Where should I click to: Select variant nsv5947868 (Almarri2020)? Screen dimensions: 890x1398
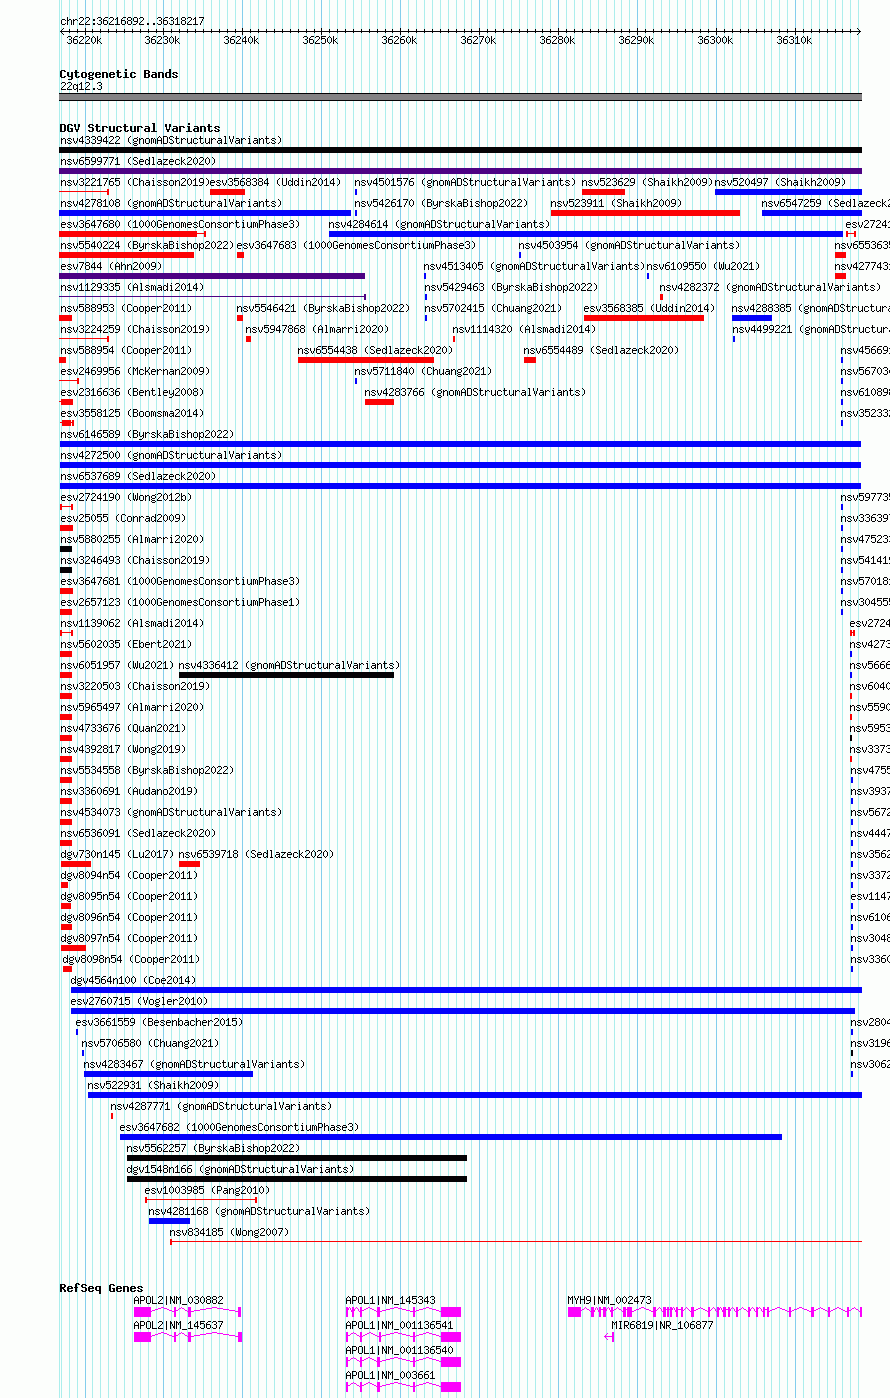(x=317, y=329)
